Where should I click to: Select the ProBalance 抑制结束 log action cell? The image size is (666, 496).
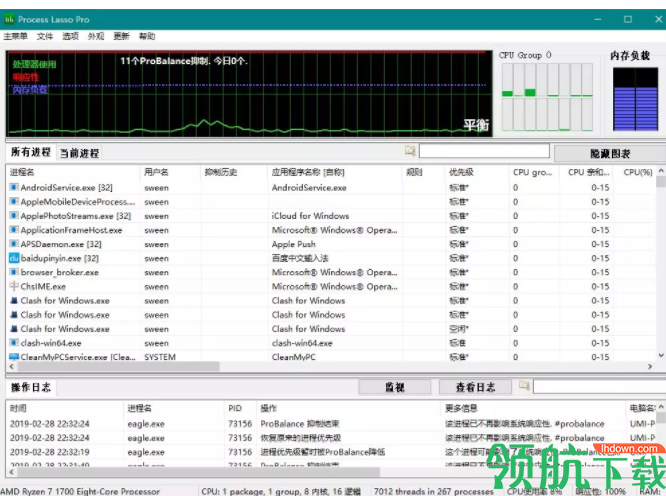tap(300, 424)
